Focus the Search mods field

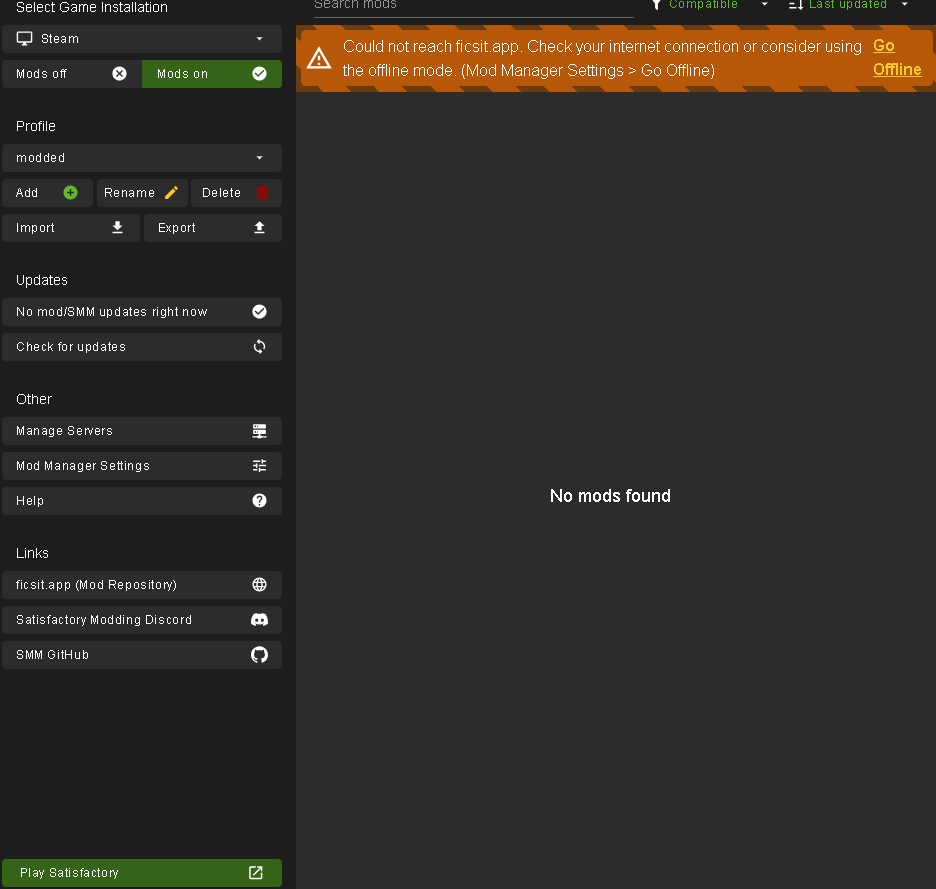click(473, 6)
